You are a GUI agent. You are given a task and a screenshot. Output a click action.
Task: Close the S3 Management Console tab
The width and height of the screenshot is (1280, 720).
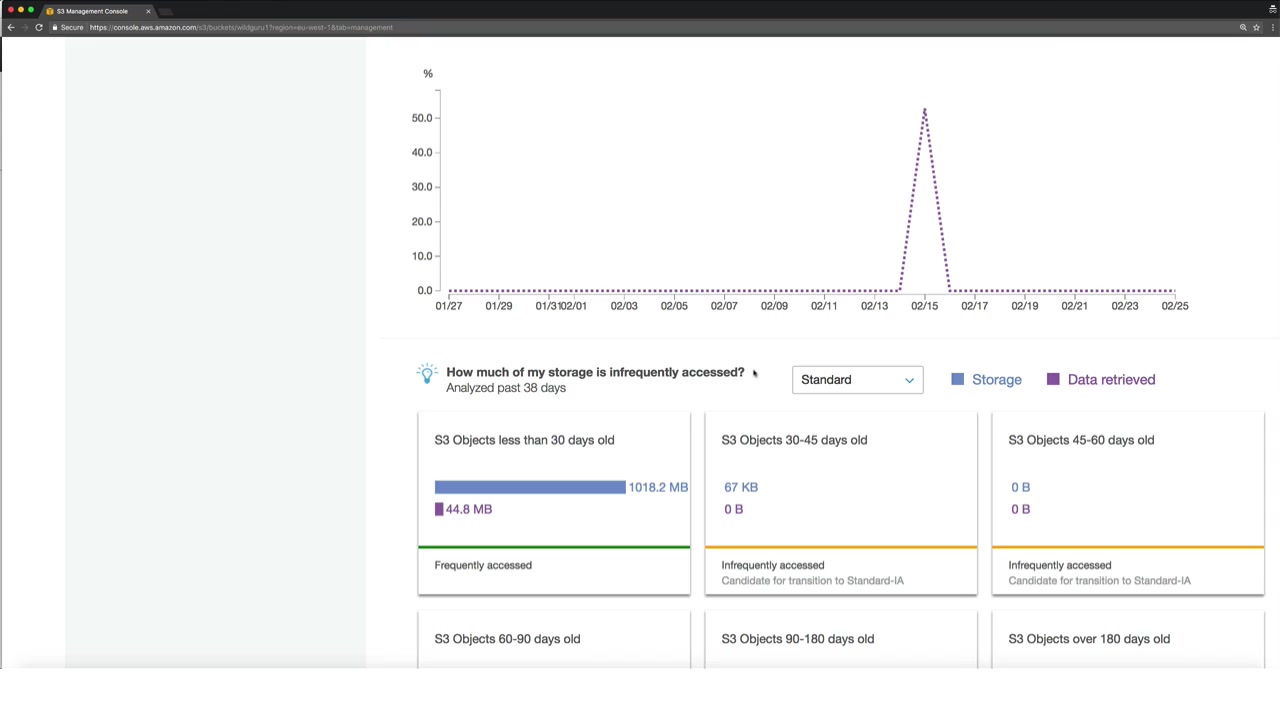click(148, 11)
